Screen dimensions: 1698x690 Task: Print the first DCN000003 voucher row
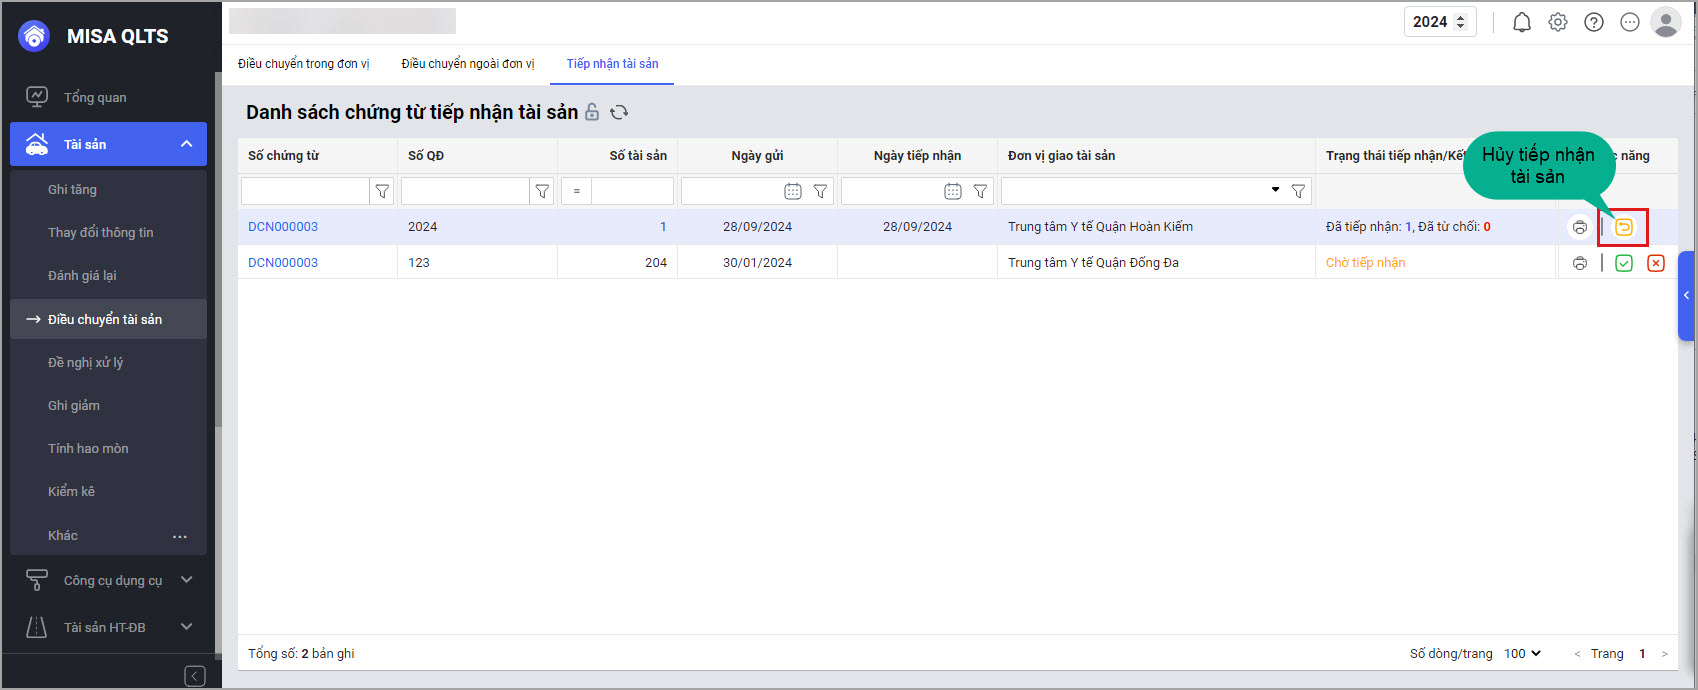1580,227
